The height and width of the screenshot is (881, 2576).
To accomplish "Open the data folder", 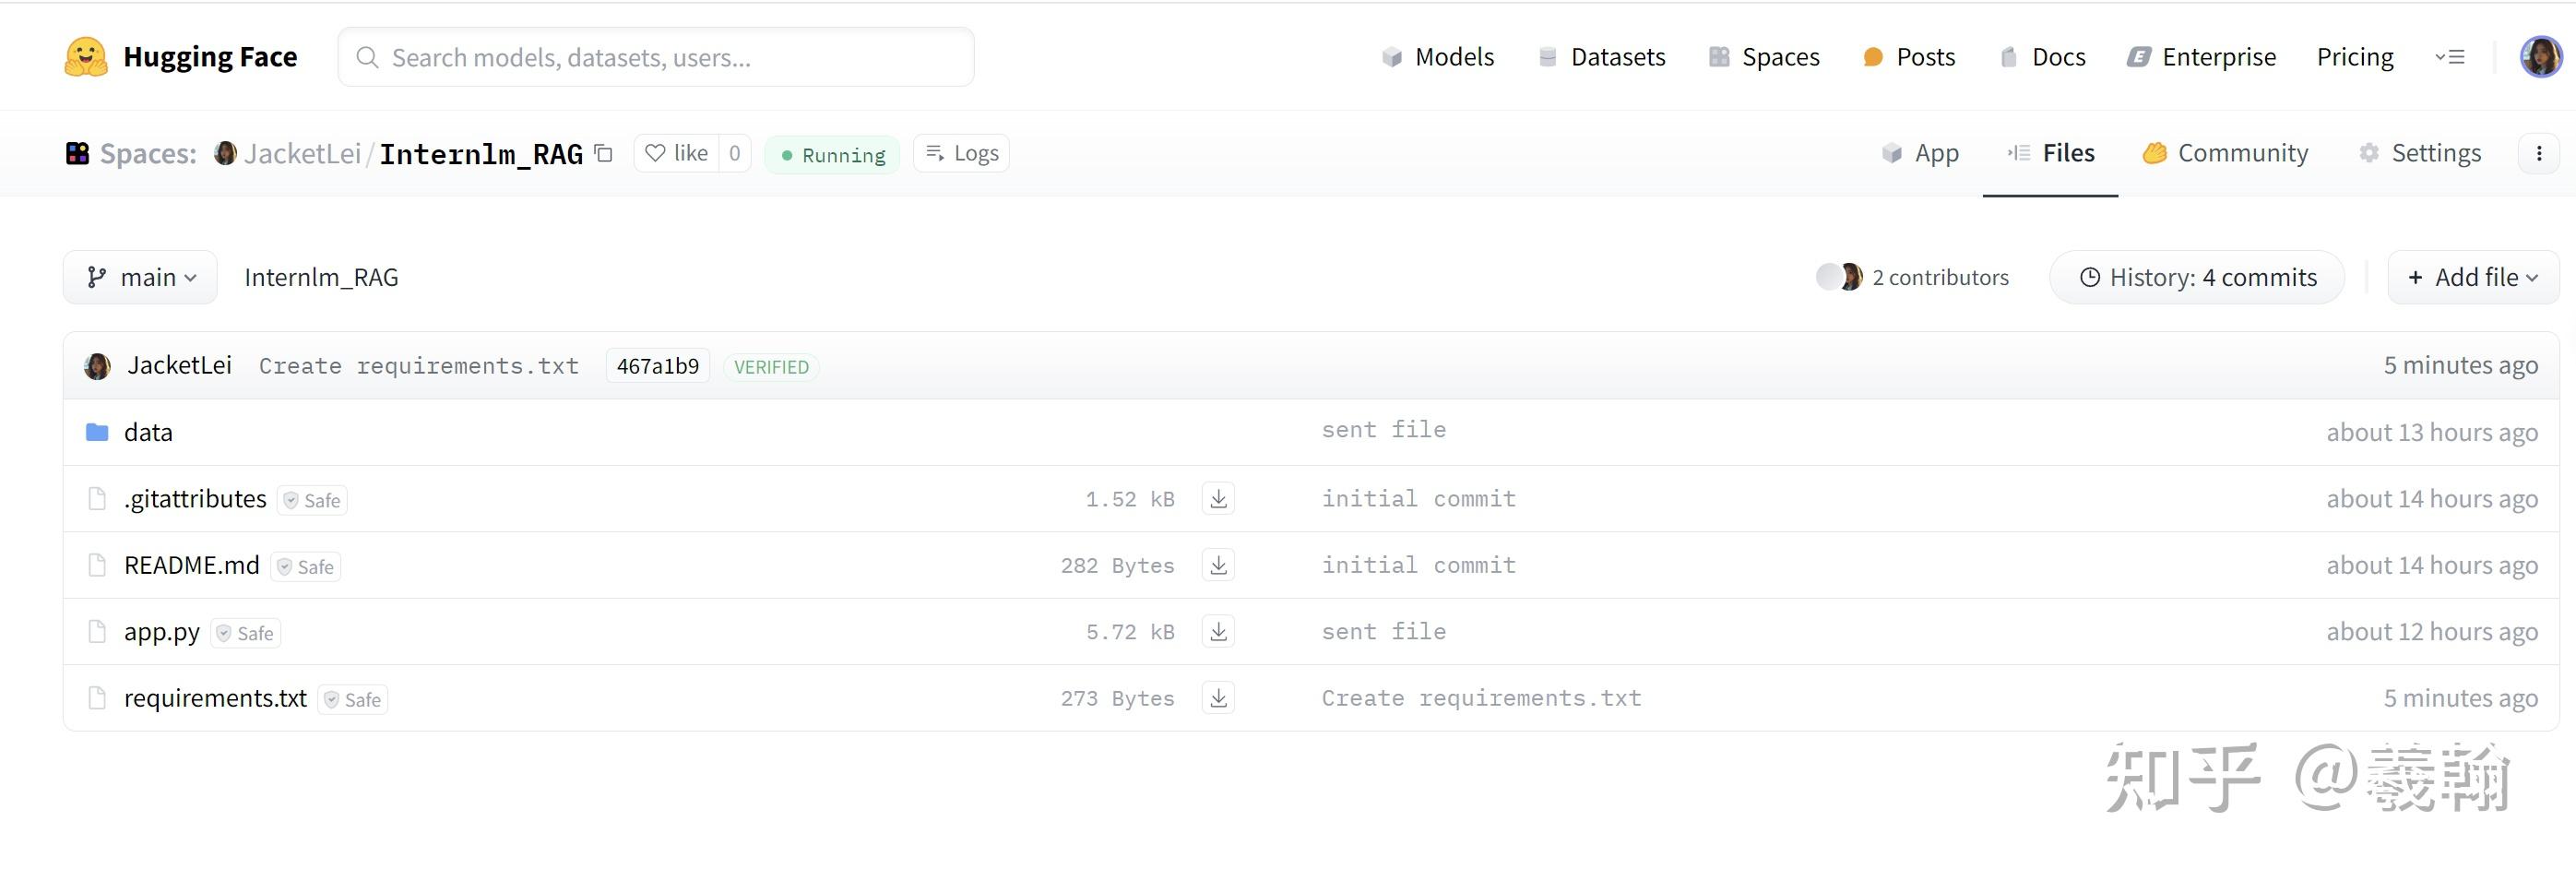I will [148, 431].
